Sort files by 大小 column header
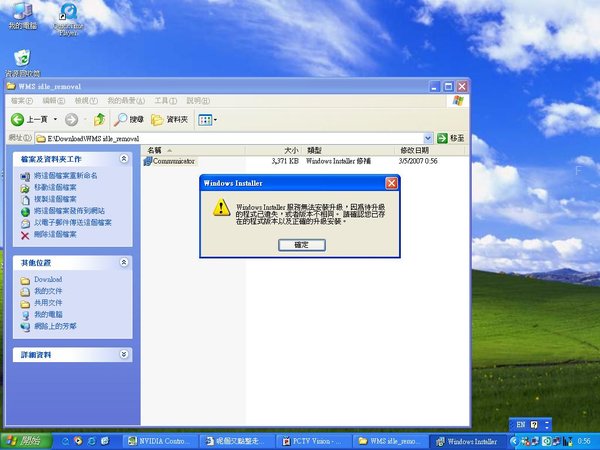The width and height of the screenshot is (600, 450). [273, 150]
